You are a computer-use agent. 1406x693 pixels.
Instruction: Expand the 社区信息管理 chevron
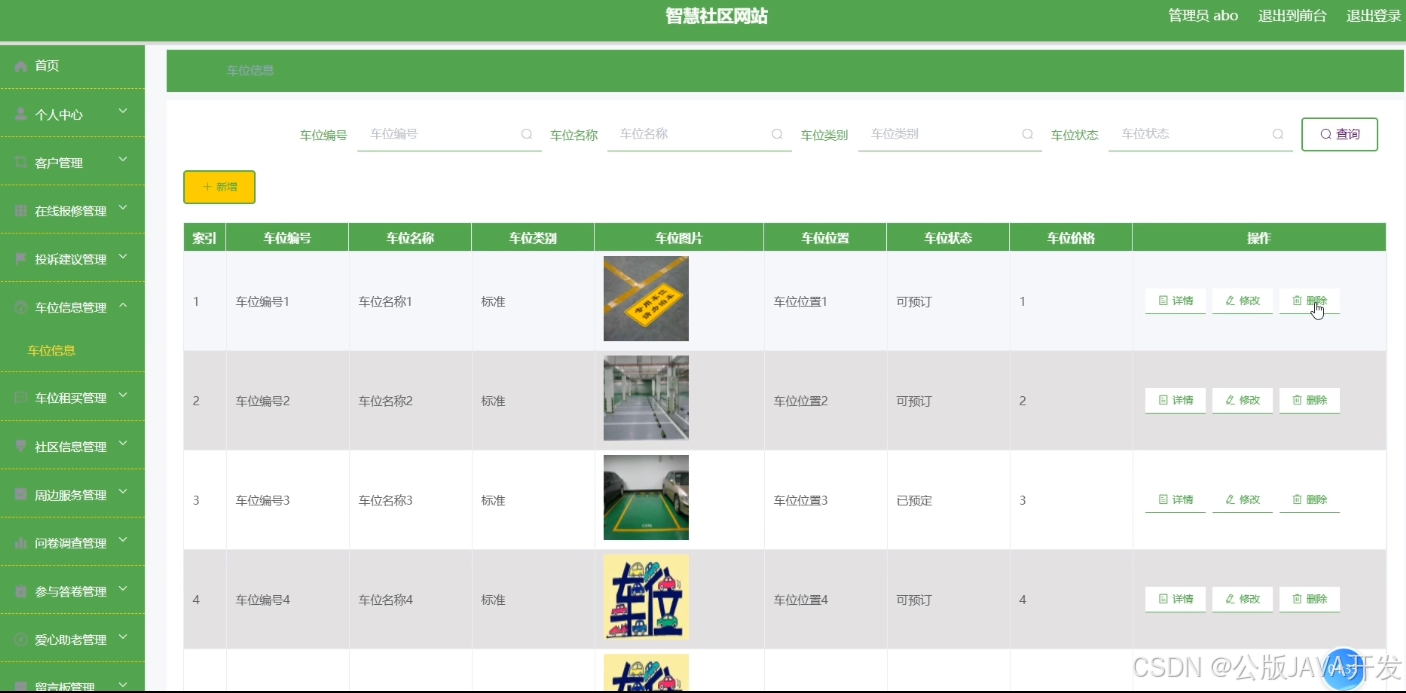point(123,443)
